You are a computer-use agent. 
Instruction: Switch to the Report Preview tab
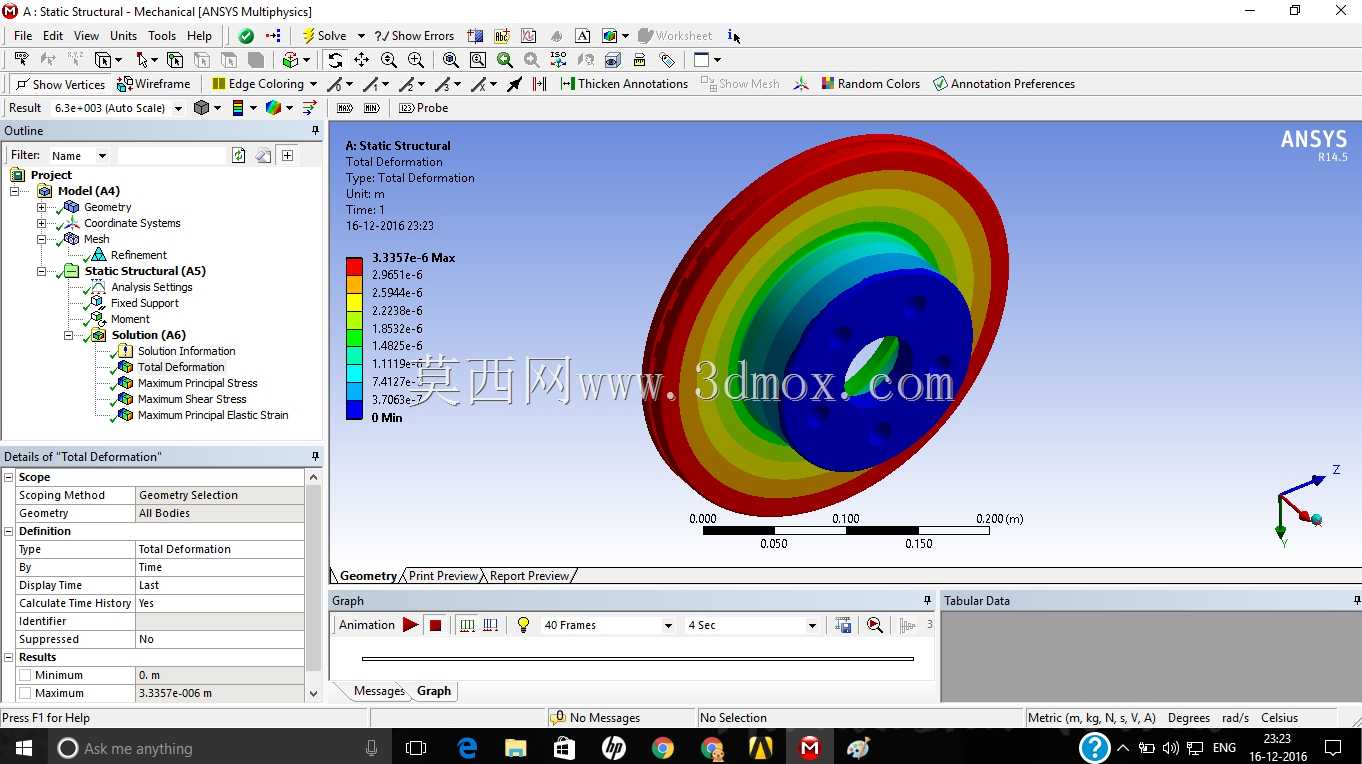tap(529, 576)
